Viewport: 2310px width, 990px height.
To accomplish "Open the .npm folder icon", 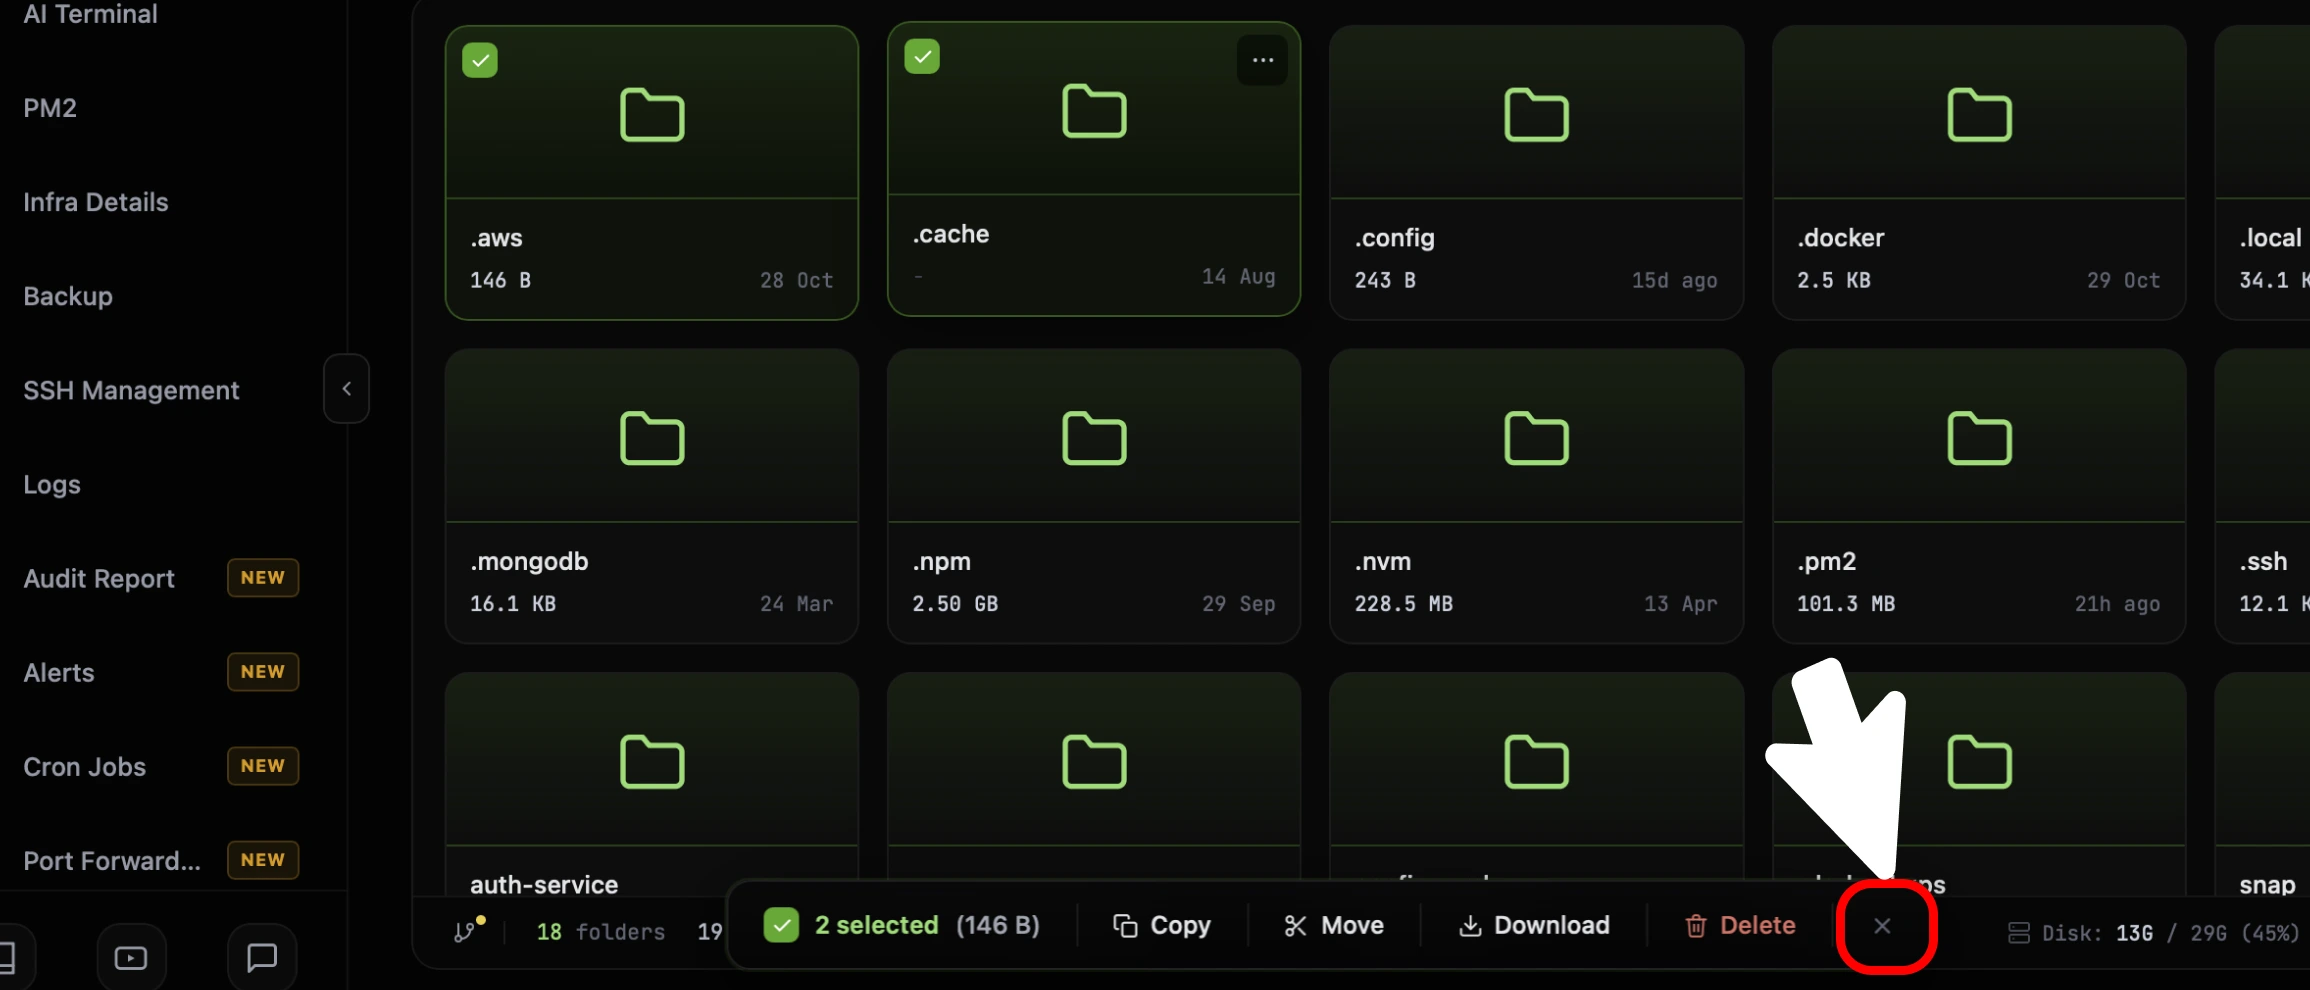I will tap(1094, 438).
